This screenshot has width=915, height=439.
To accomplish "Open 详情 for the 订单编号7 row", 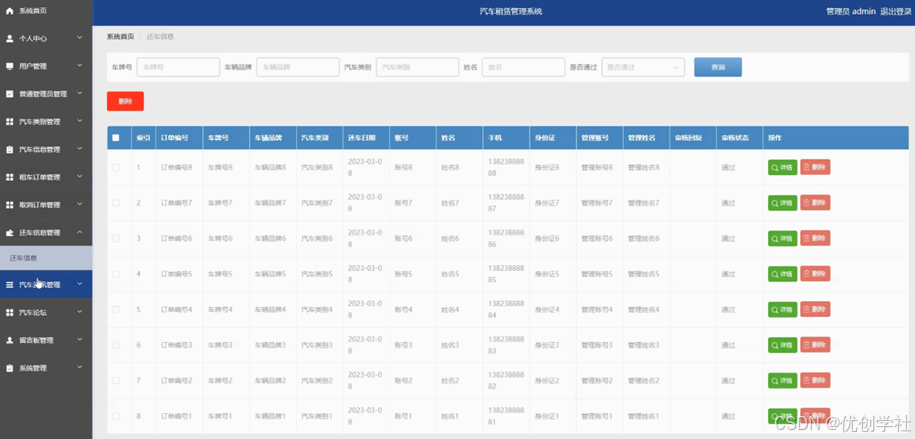I will tap(783, 203).
